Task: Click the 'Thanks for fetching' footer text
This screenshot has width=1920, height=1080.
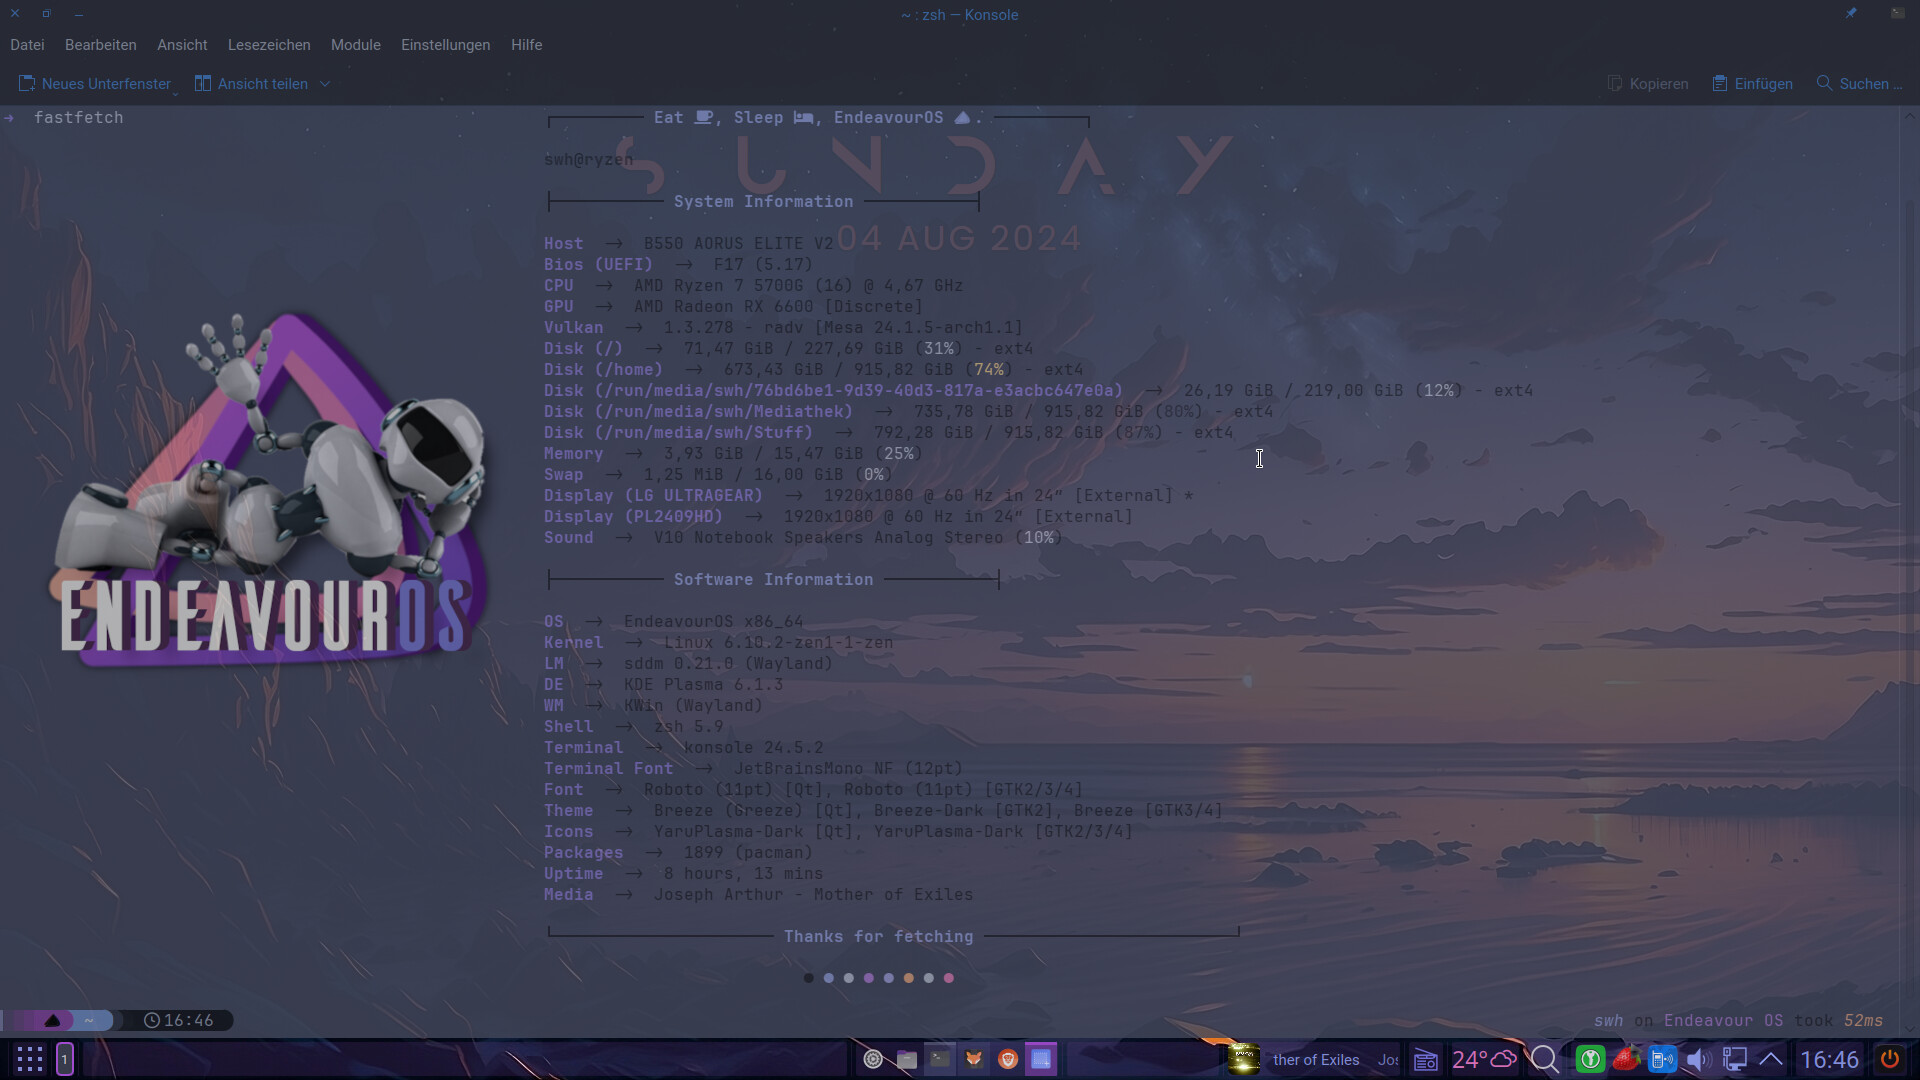Action: click(x=878, y=937)
